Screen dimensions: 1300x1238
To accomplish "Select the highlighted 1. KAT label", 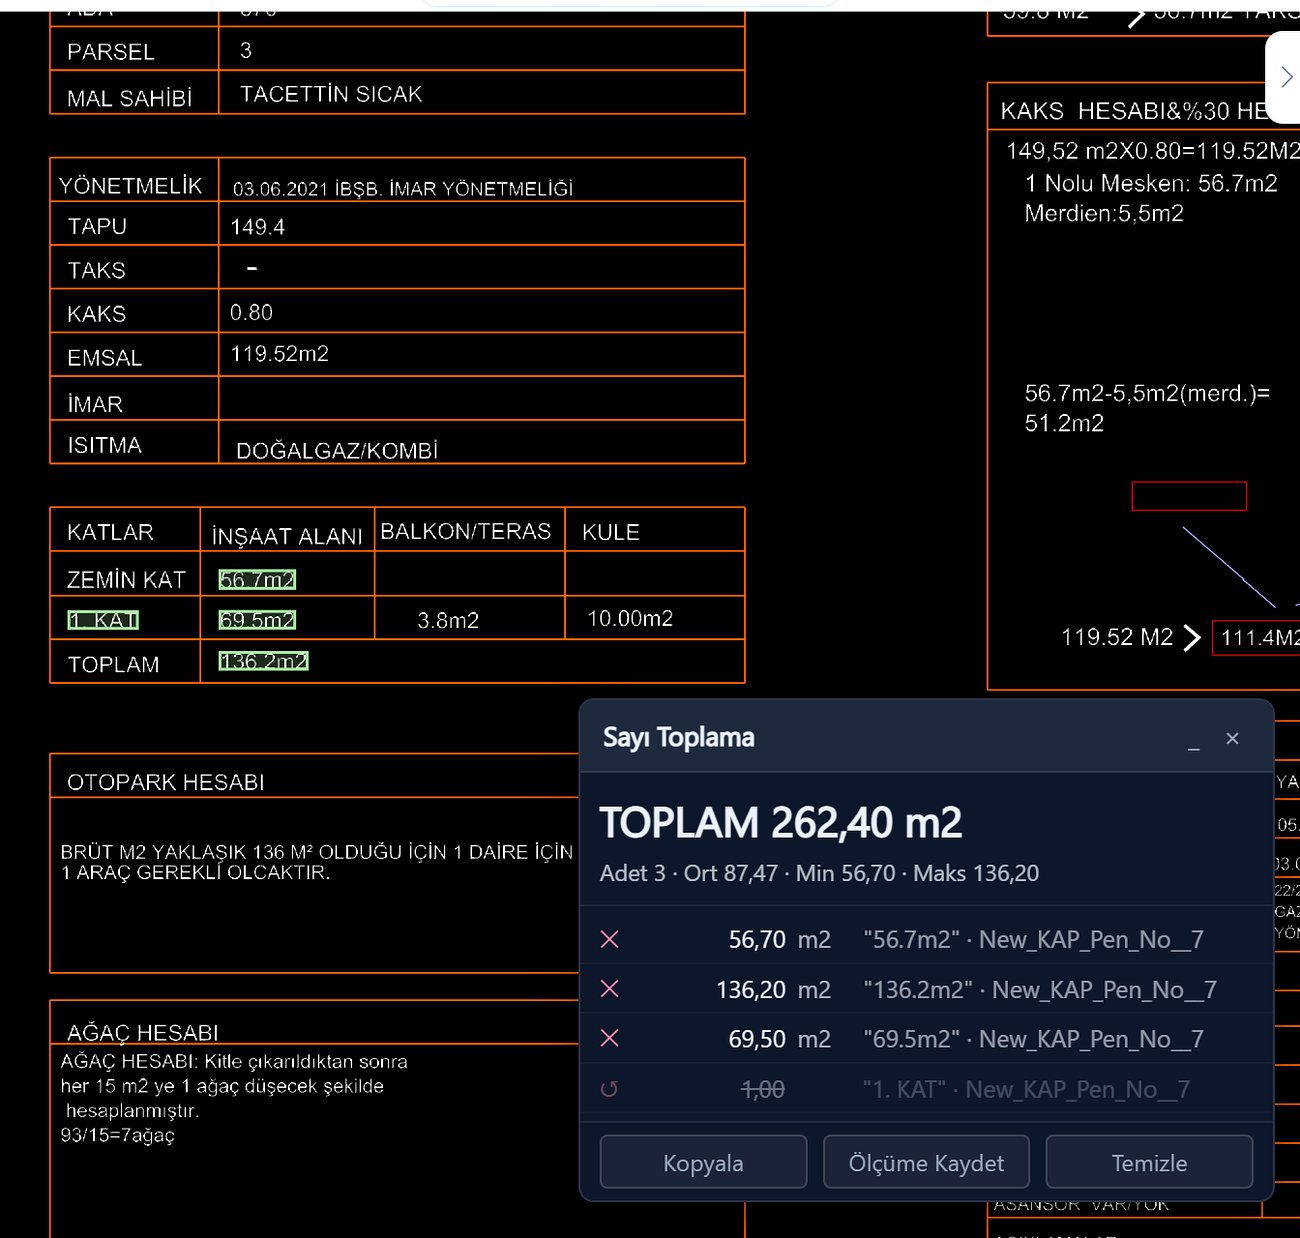I will click(103, 620).
